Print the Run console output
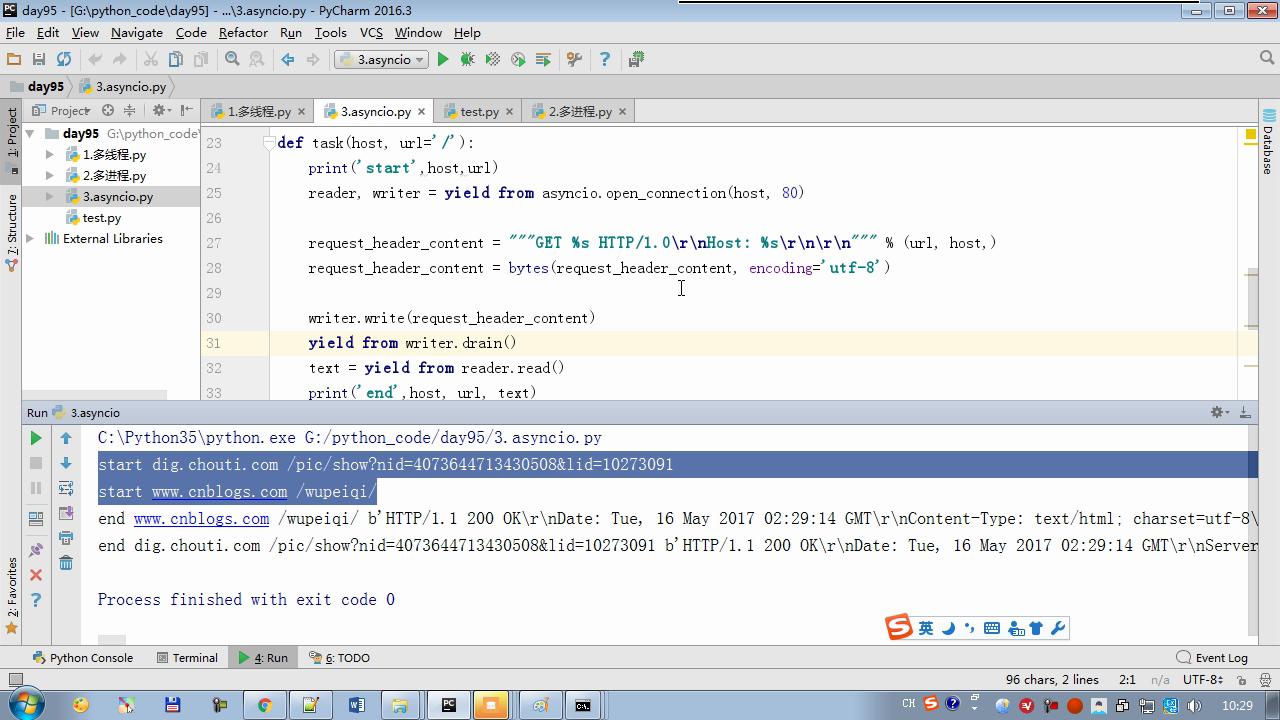 (66, 538)
